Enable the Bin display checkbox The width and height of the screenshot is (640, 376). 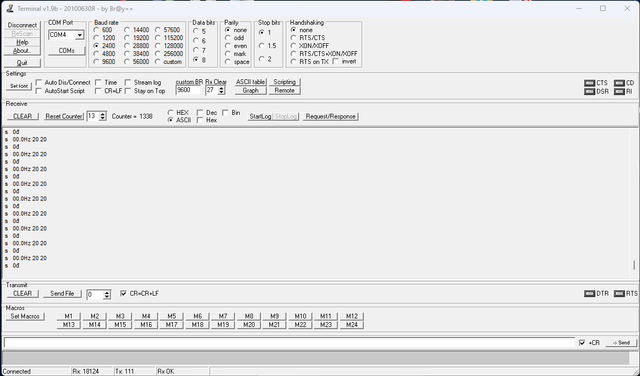tap(225, 113)
